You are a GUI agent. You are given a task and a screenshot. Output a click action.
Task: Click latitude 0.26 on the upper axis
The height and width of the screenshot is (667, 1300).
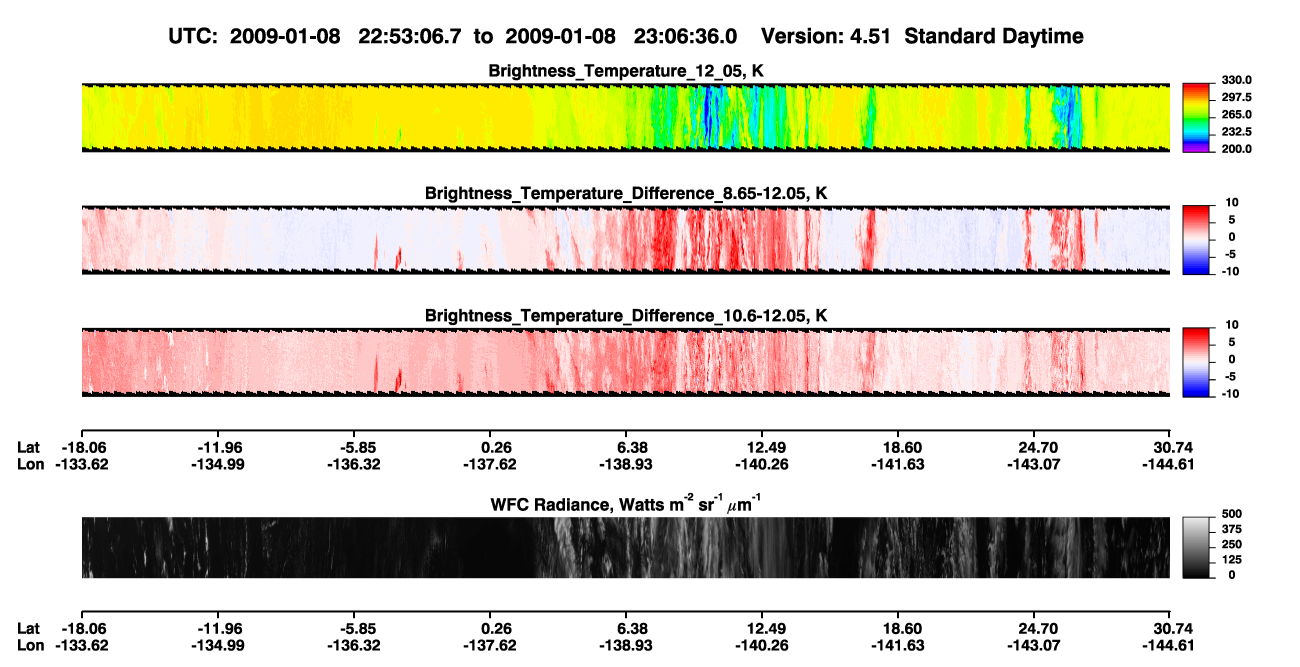[493, 448]
